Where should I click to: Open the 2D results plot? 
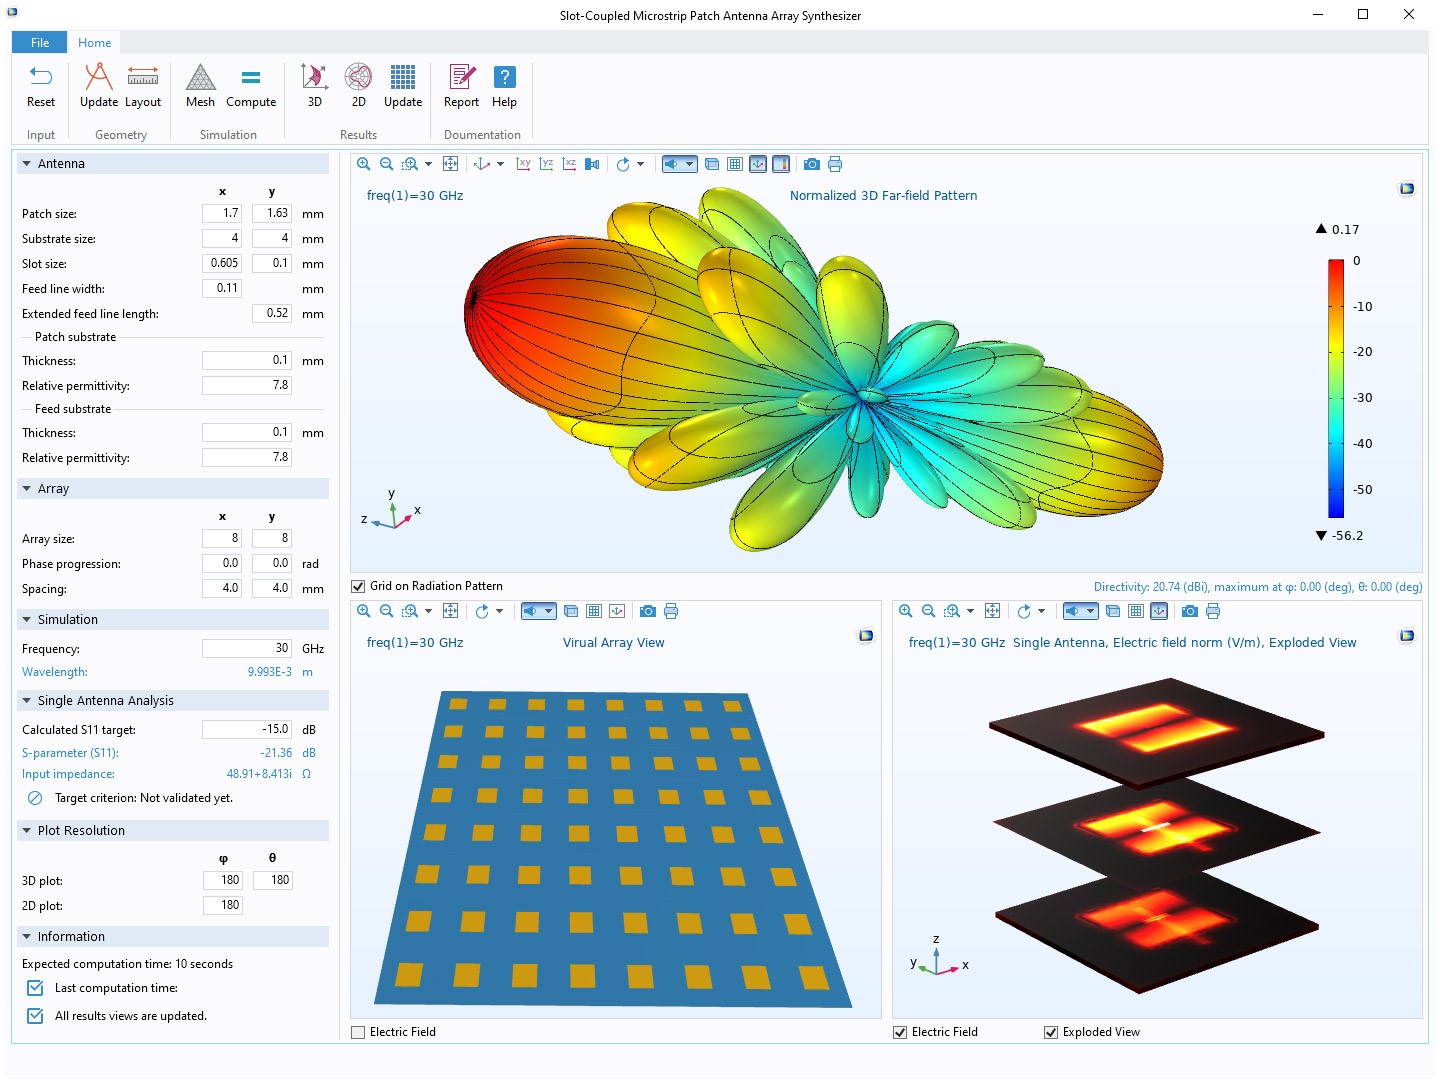358,78
